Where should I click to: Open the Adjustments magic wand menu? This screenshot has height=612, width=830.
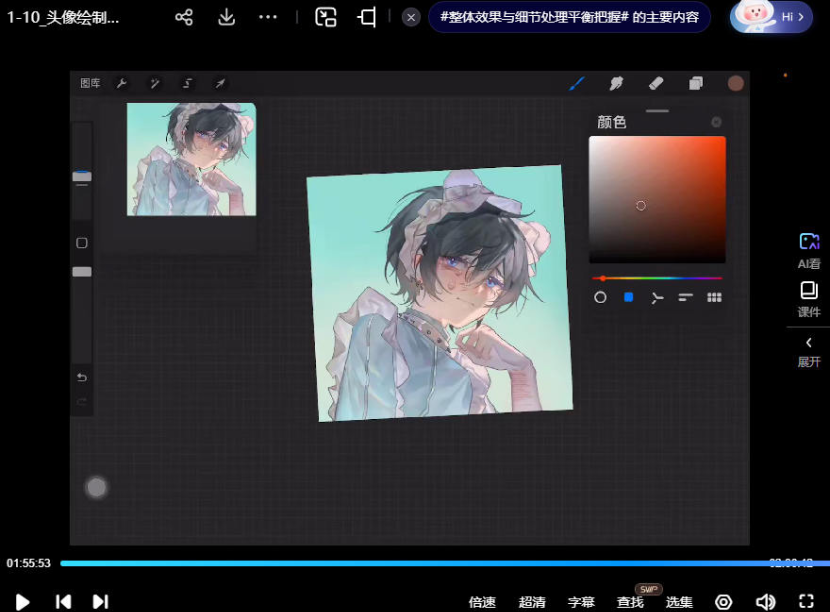point(155,83)
